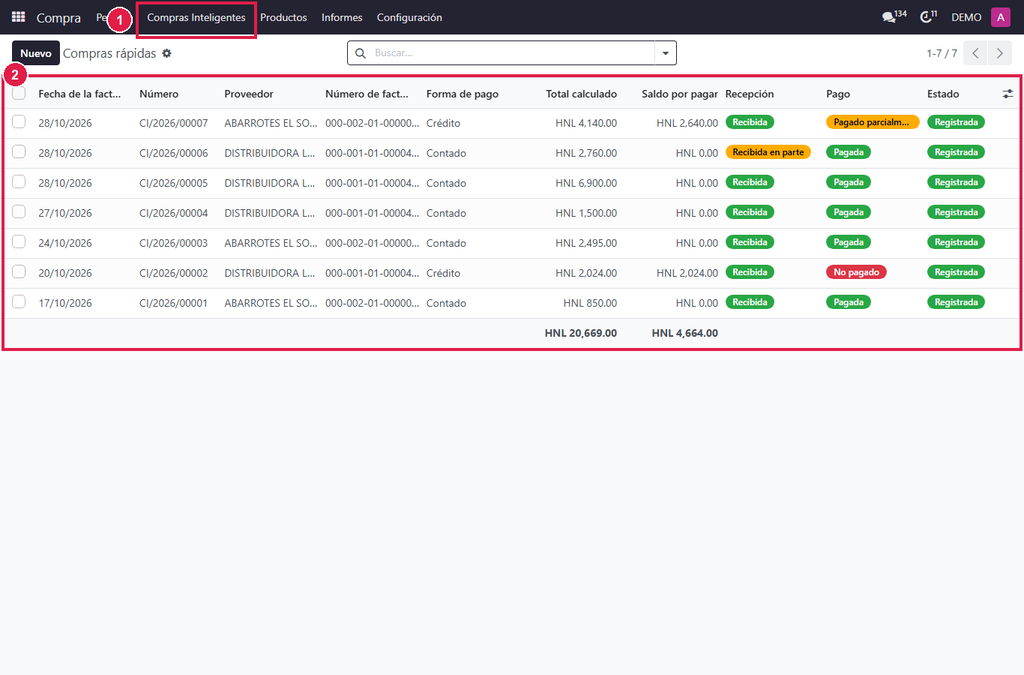
Task: Open the Configuración menu
Action: coord(409,18)
